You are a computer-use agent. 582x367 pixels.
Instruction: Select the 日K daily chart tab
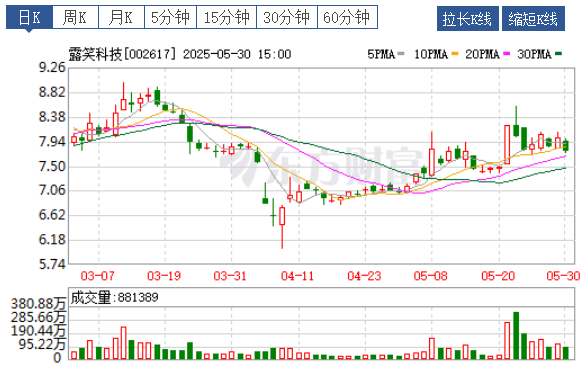click(x=29, y=17)
